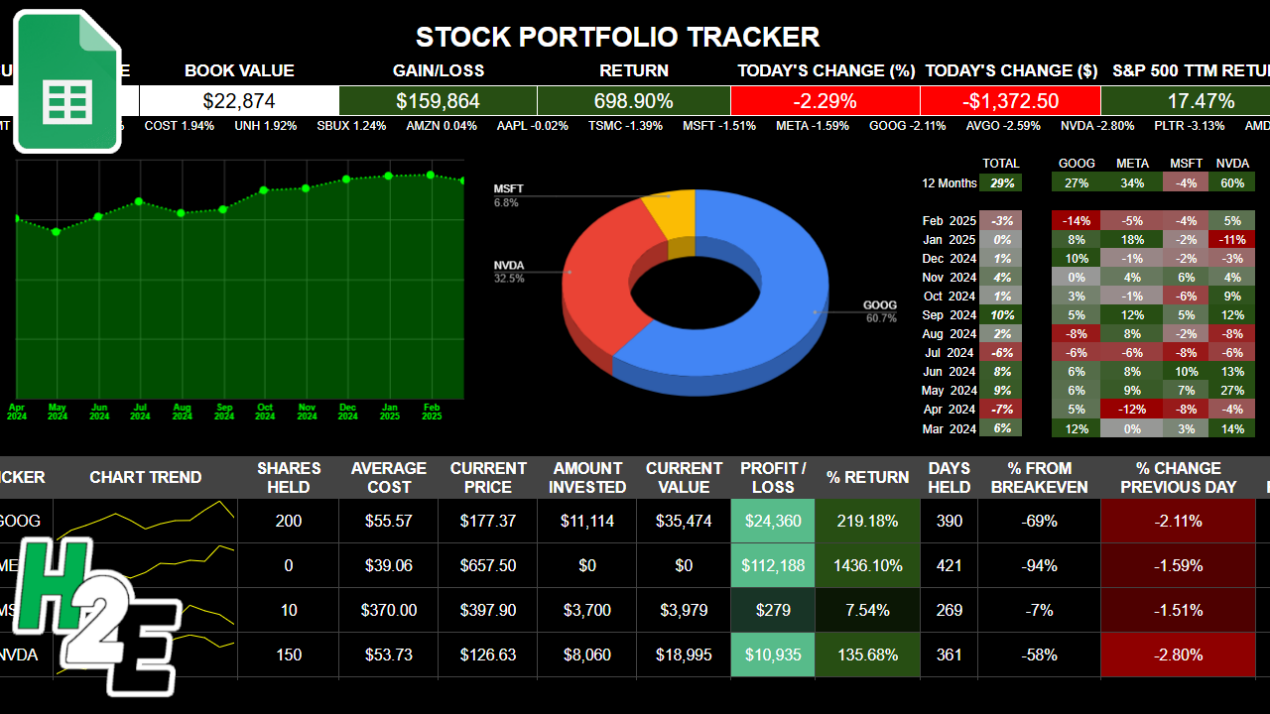Select the 12 Months TOTAL 29% heatmap cell
This screenshot has width=1270, height=714.
(1001, 183)
